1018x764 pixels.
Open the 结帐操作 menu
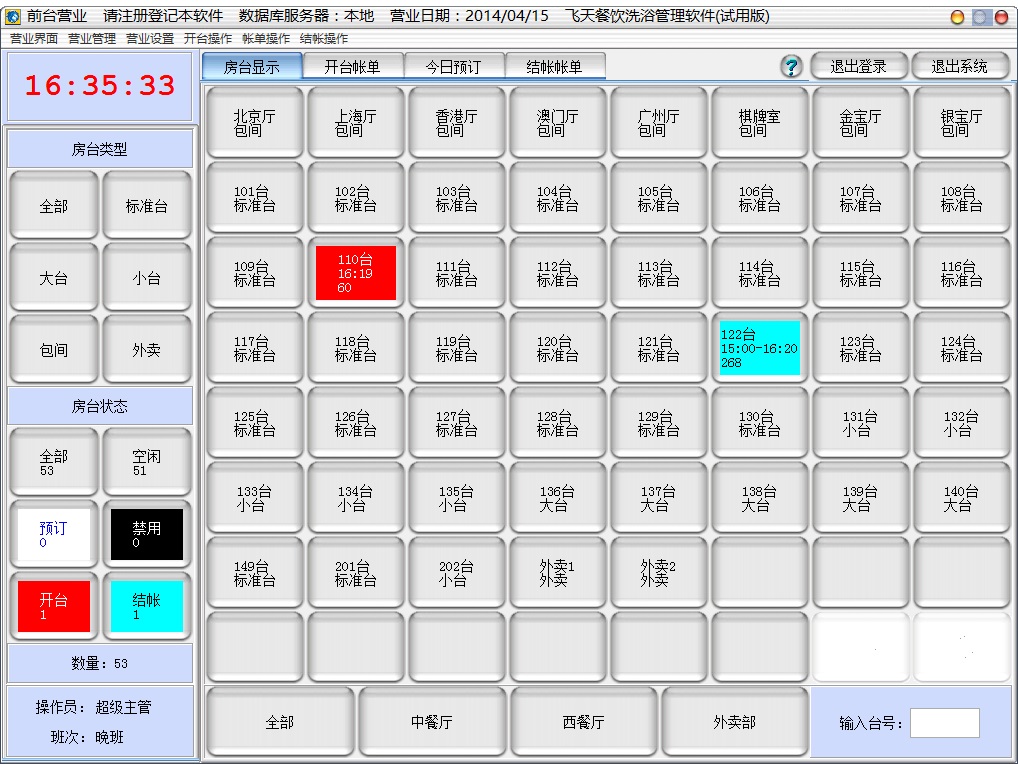pyautogui.click(x=324, y=39)
